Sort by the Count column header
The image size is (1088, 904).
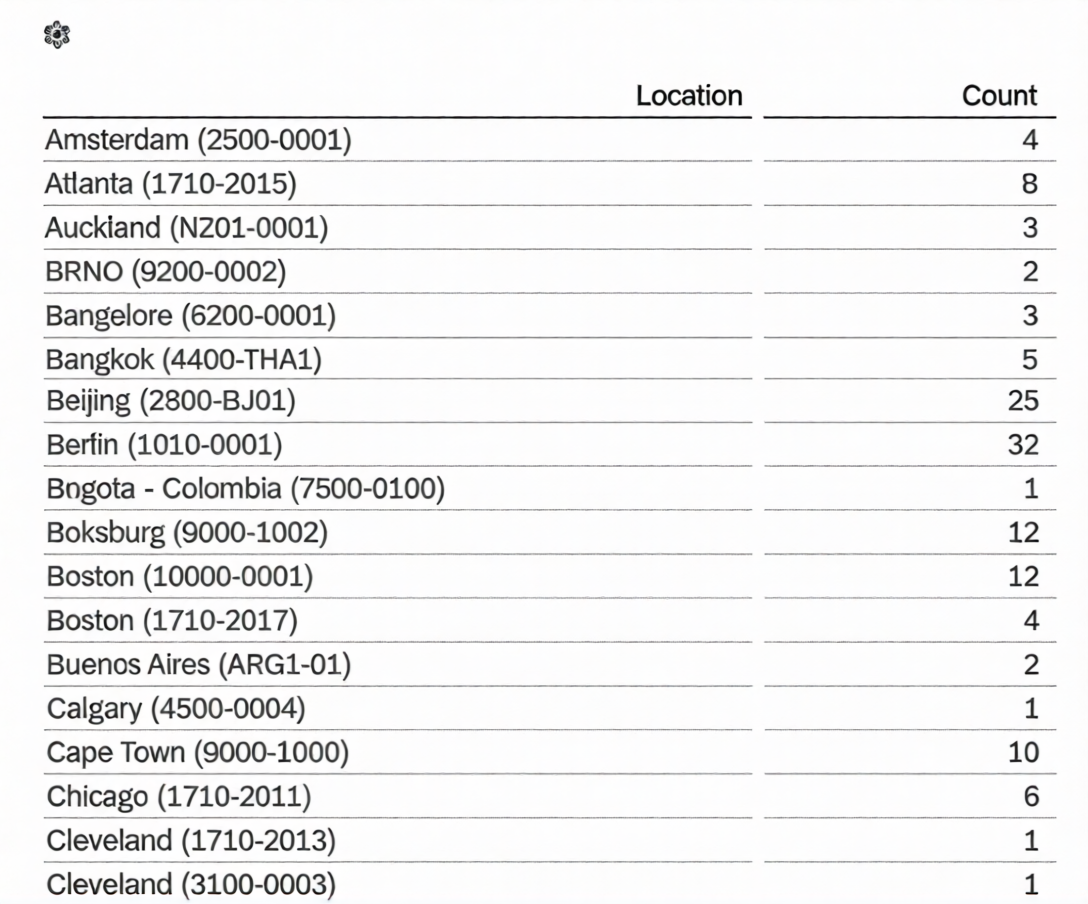click(x=999, y=96)
